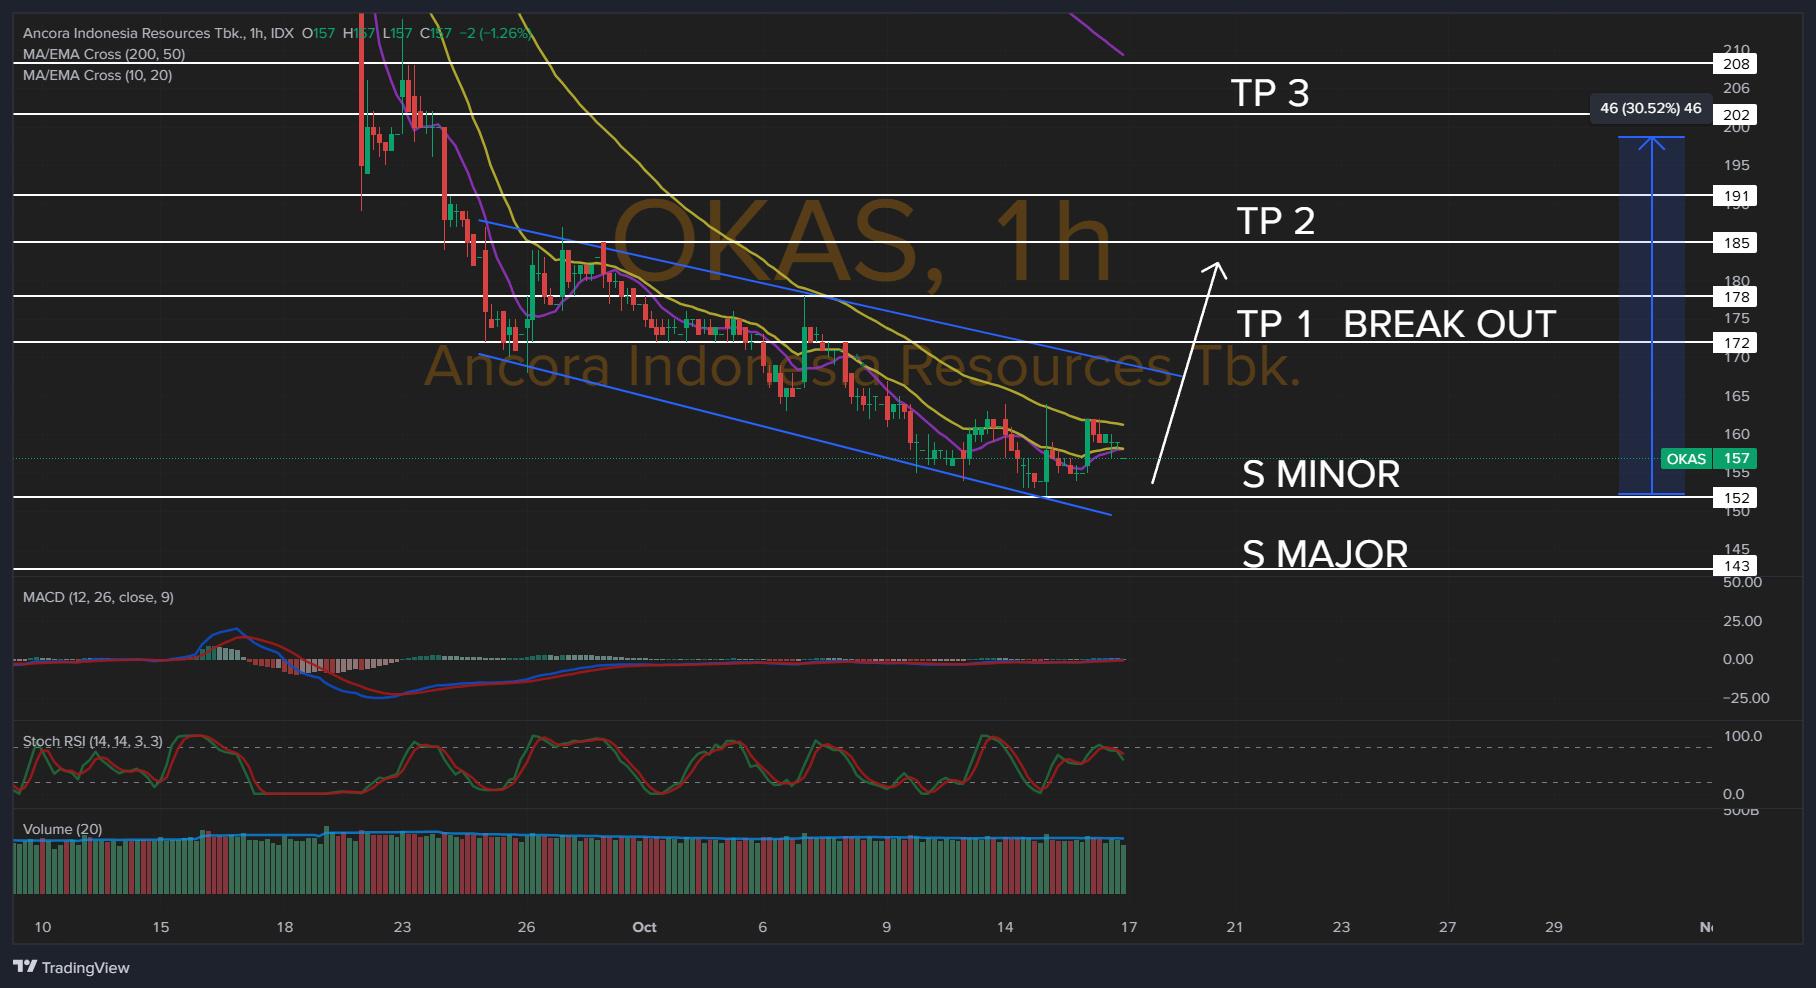Click the −2 (−1.26%) price change value
This screenshot has height=988, width=1816.
pyautogui.click(x=495, y=33)
